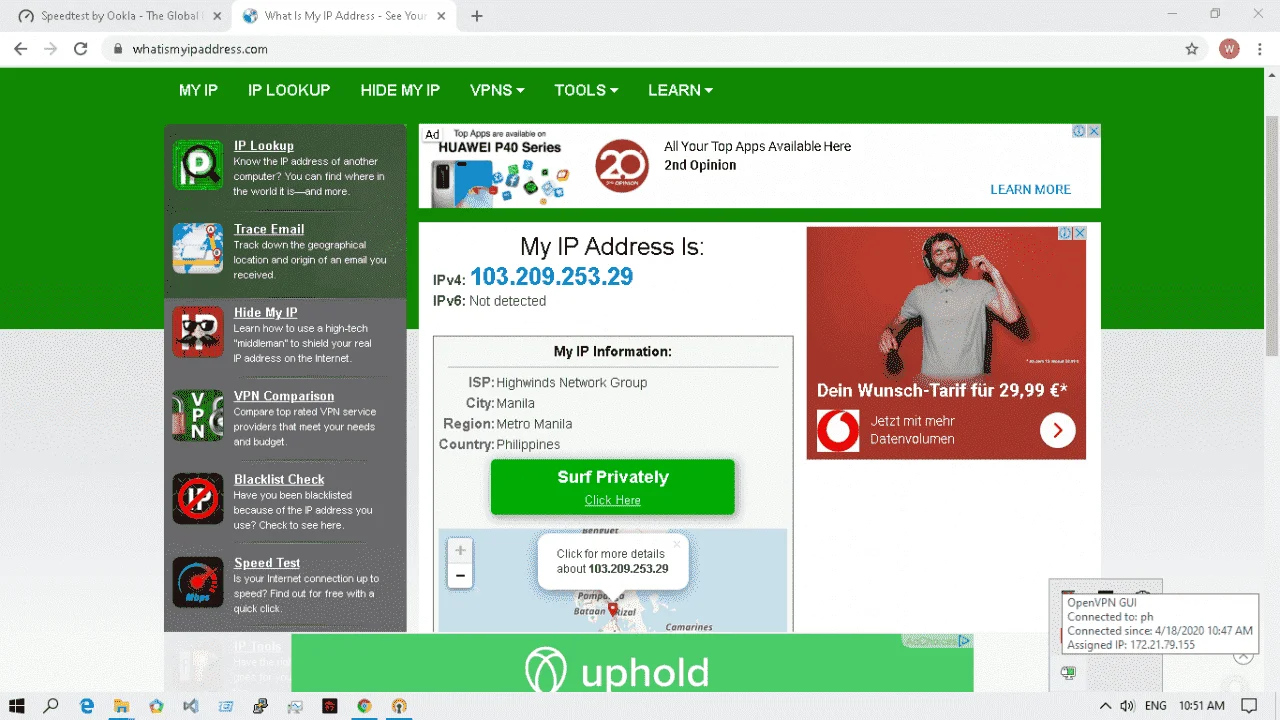Open Windows search from the taskbar
This screenshot has height=720, width=1280.
point(51,706)
